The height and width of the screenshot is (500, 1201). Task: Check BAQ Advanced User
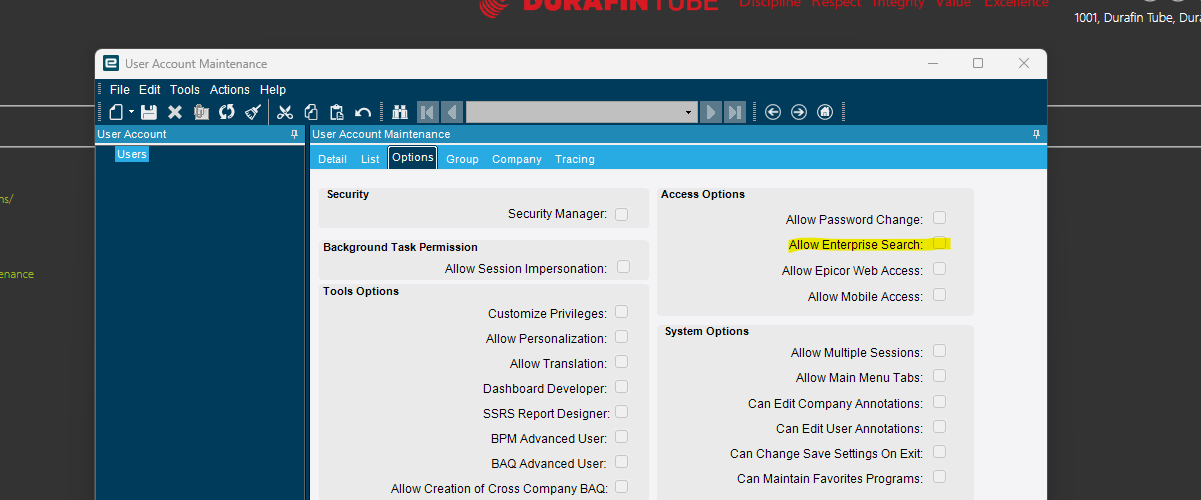[x=622, y=462]
